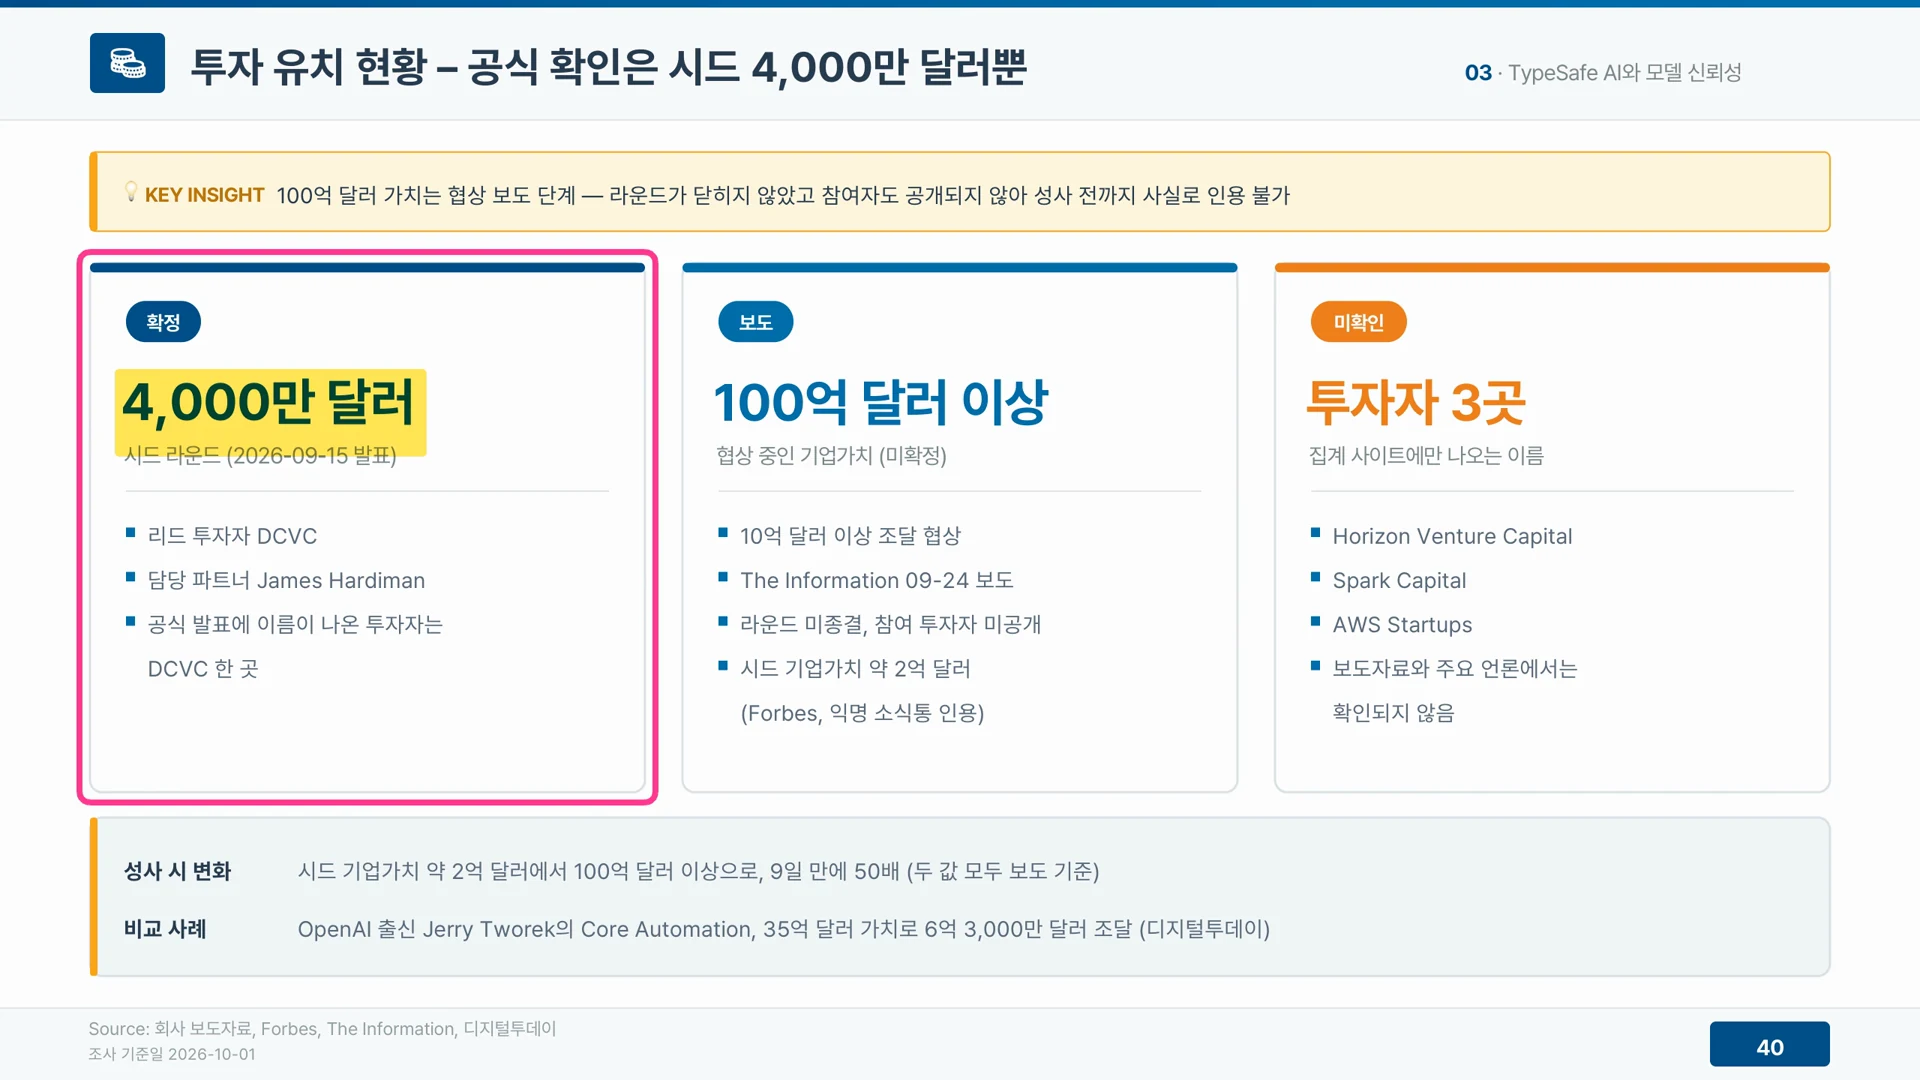
Task: Click the bullet 공식 발표에 이름이 나온 투자자는
Action: tap(295, 624)
